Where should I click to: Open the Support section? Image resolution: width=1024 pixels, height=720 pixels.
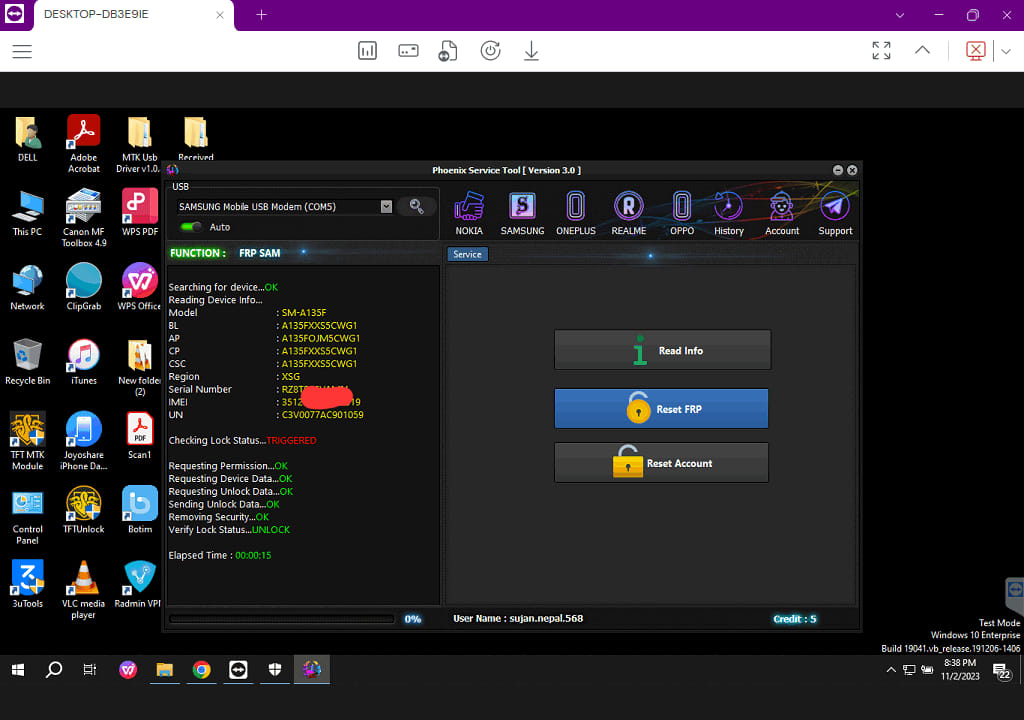(x=835, y=213)
